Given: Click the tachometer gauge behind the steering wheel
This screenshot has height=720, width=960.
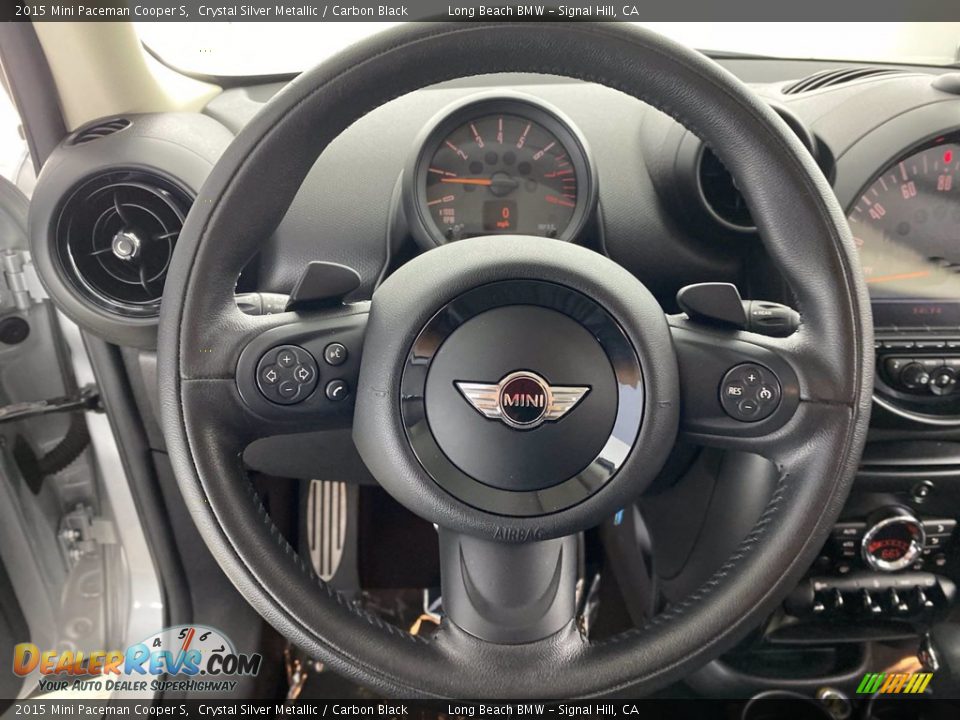Looking at the screenshot, I should [x=500, y=177].
